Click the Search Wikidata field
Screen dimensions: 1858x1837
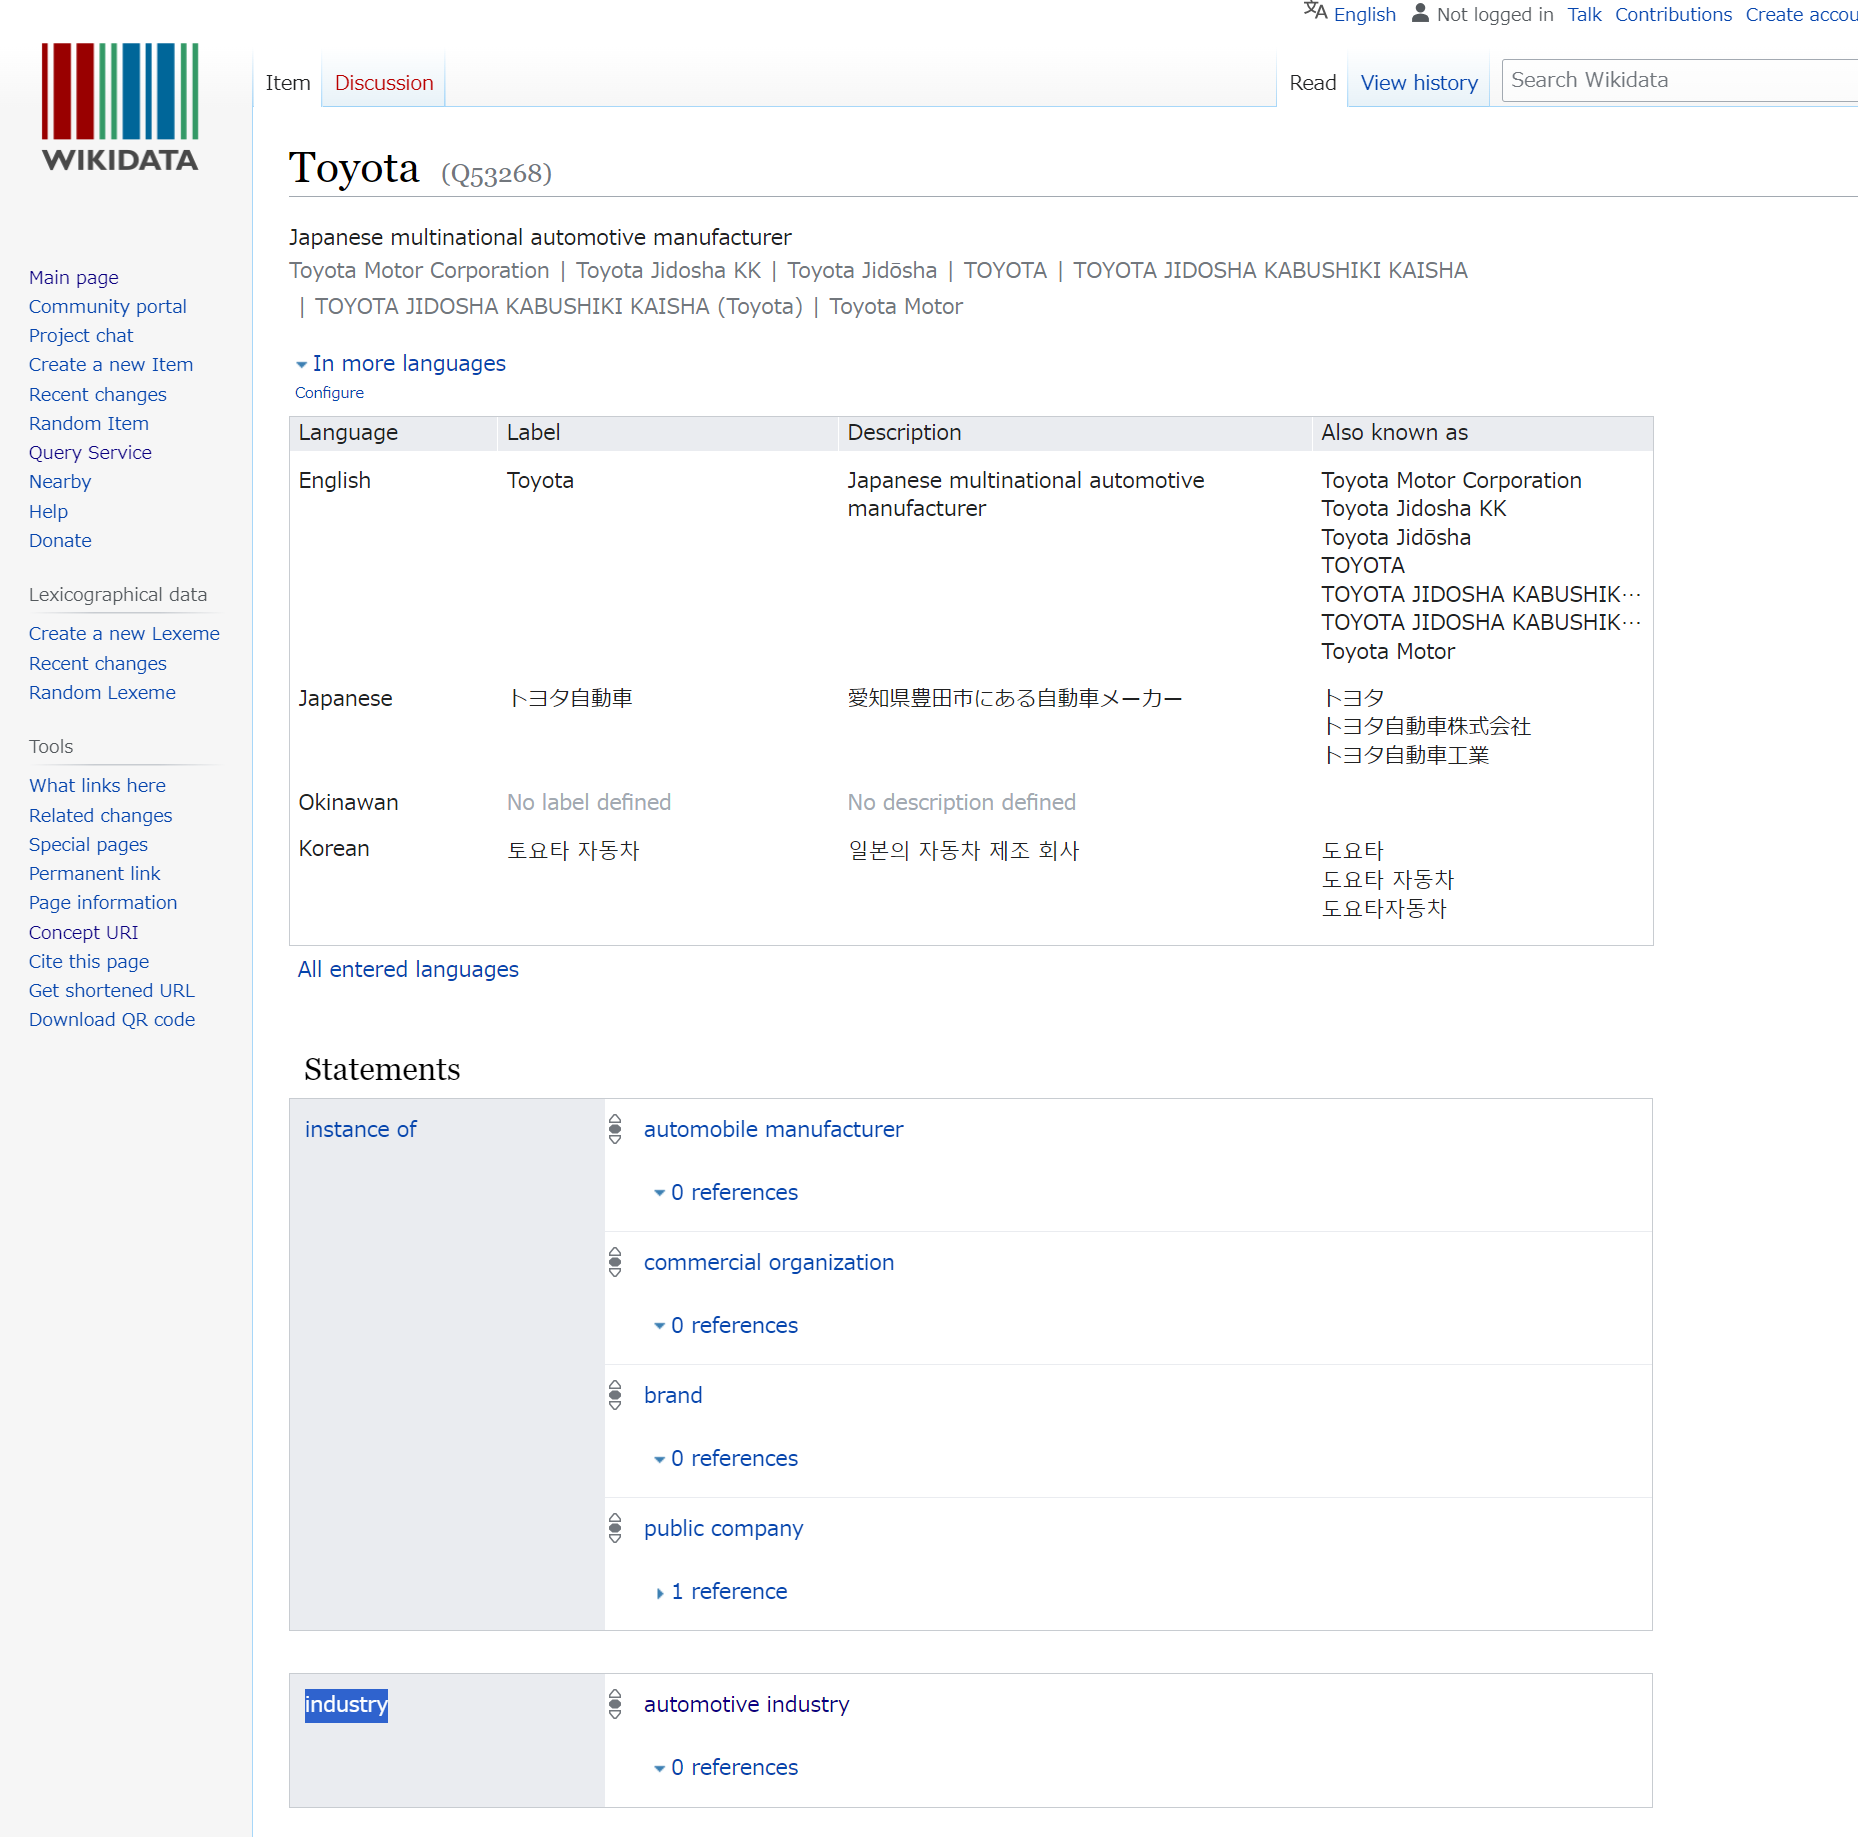1680,80
